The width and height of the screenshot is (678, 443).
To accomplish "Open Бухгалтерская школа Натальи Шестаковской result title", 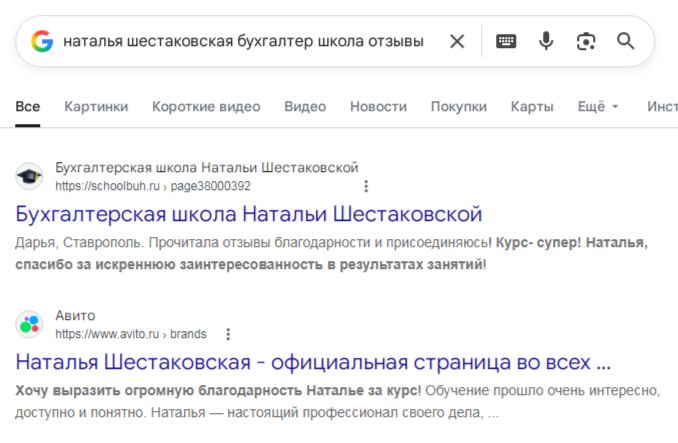I will coord(249,214).
